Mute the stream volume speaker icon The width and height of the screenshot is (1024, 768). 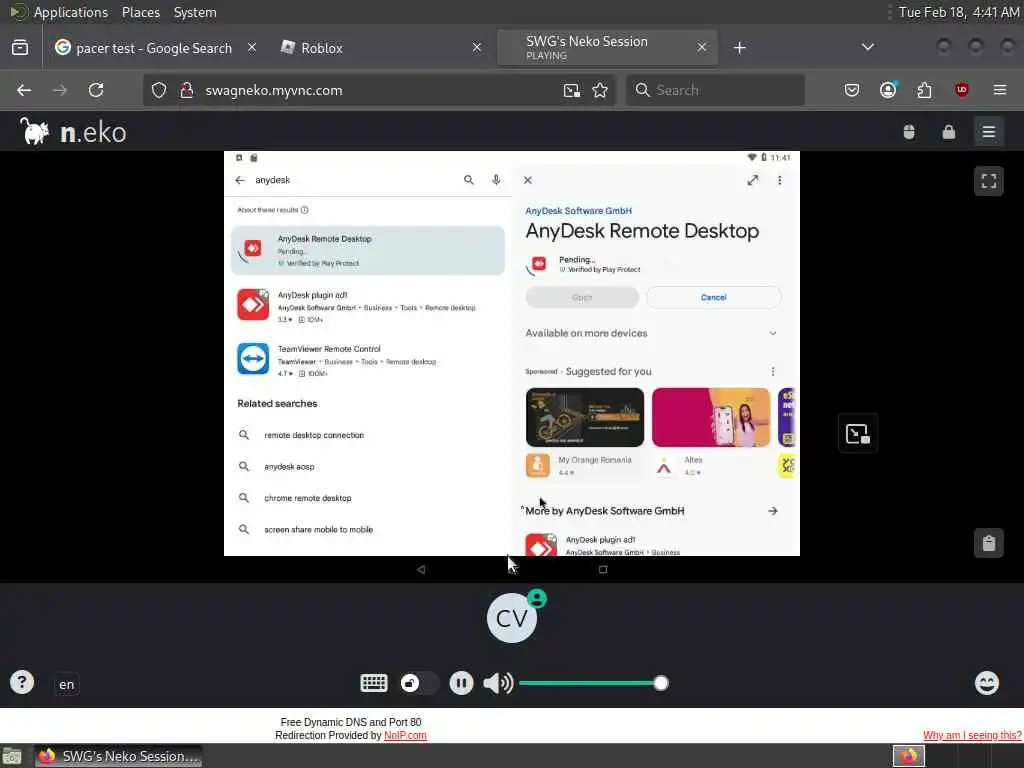[x=498, y=683]
